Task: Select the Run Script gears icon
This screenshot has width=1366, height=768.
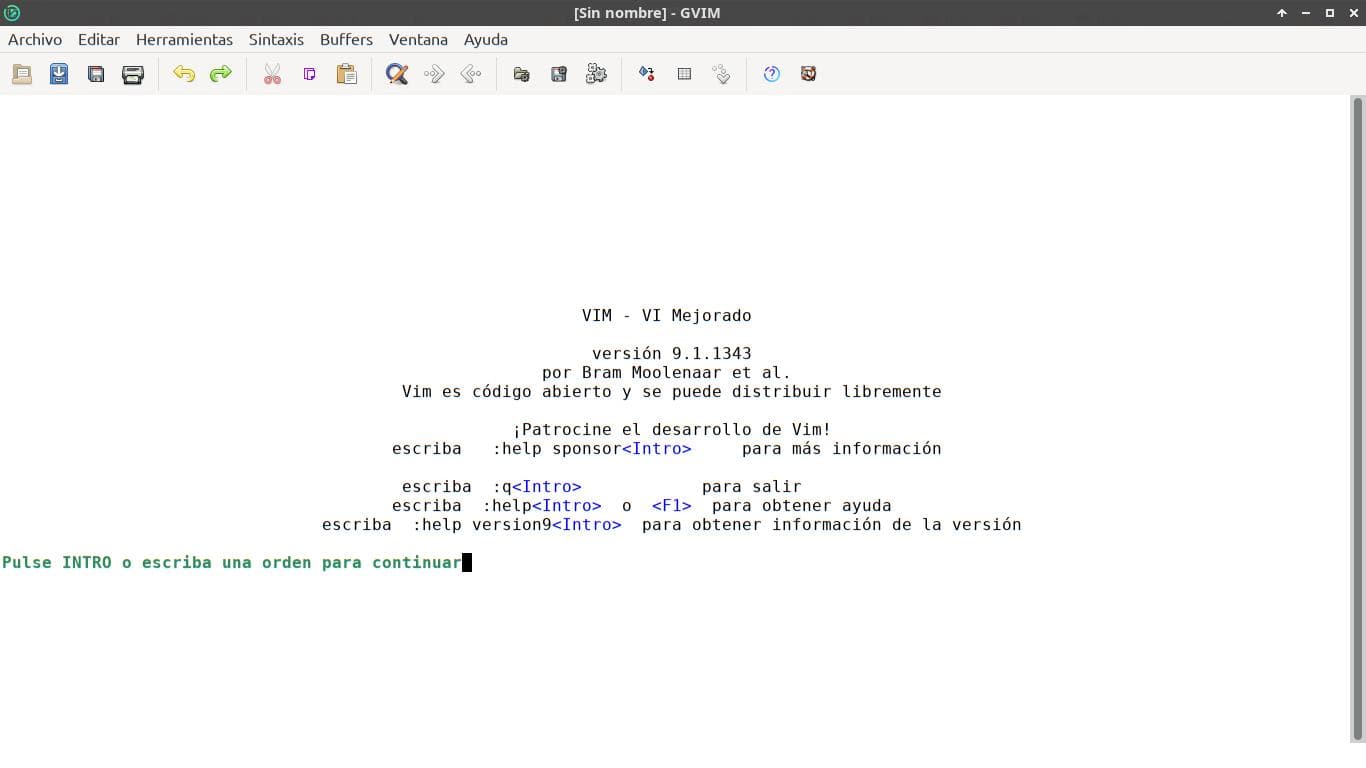Action: pos(596,73)
